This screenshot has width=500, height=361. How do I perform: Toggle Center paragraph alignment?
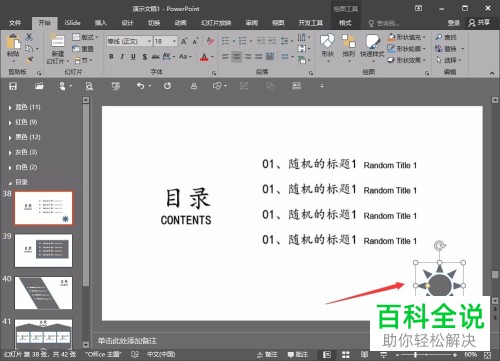237,57
